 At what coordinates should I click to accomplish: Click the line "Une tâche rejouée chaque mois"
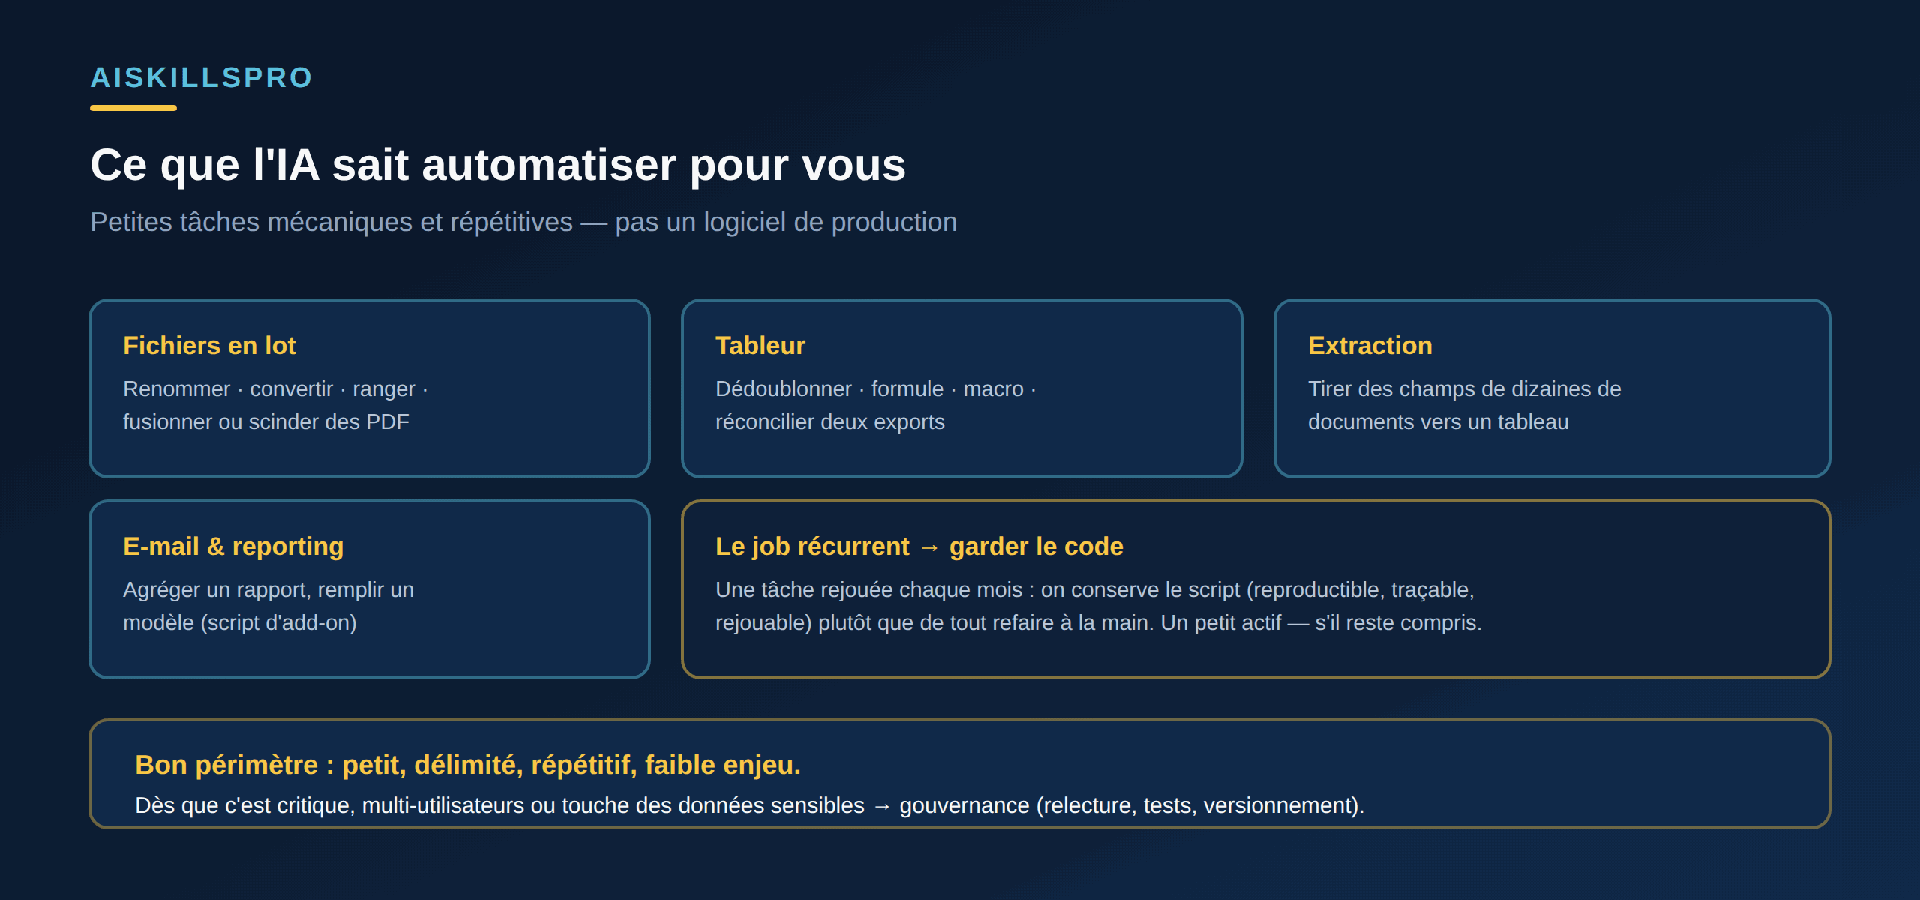point(869,590)
